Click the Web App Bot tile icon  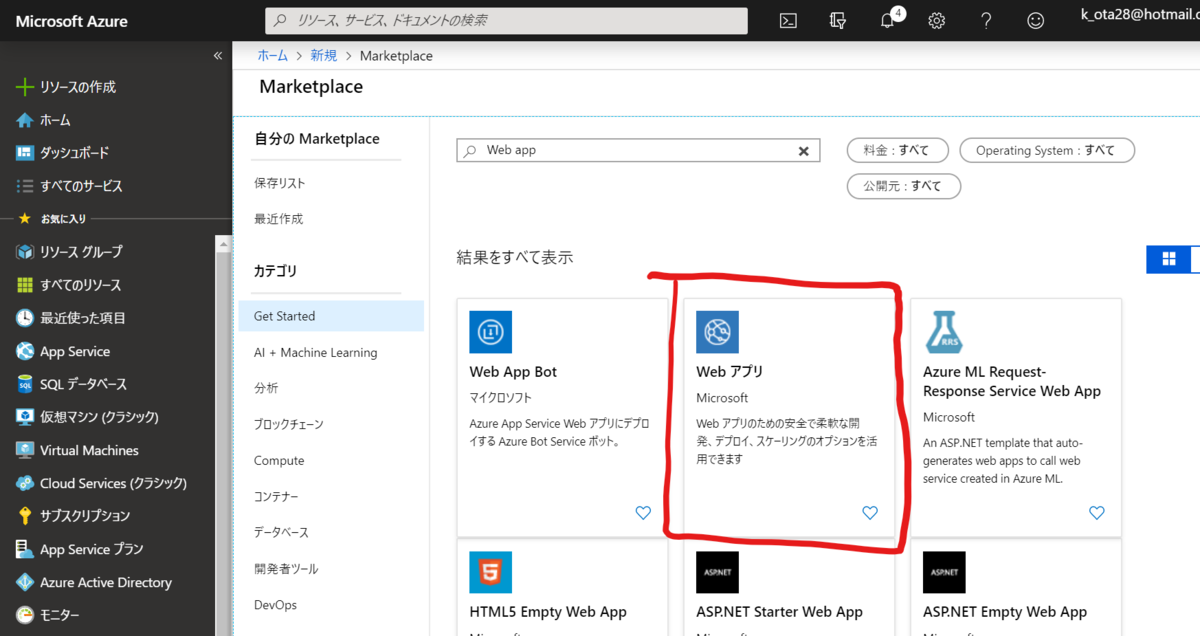491,332
